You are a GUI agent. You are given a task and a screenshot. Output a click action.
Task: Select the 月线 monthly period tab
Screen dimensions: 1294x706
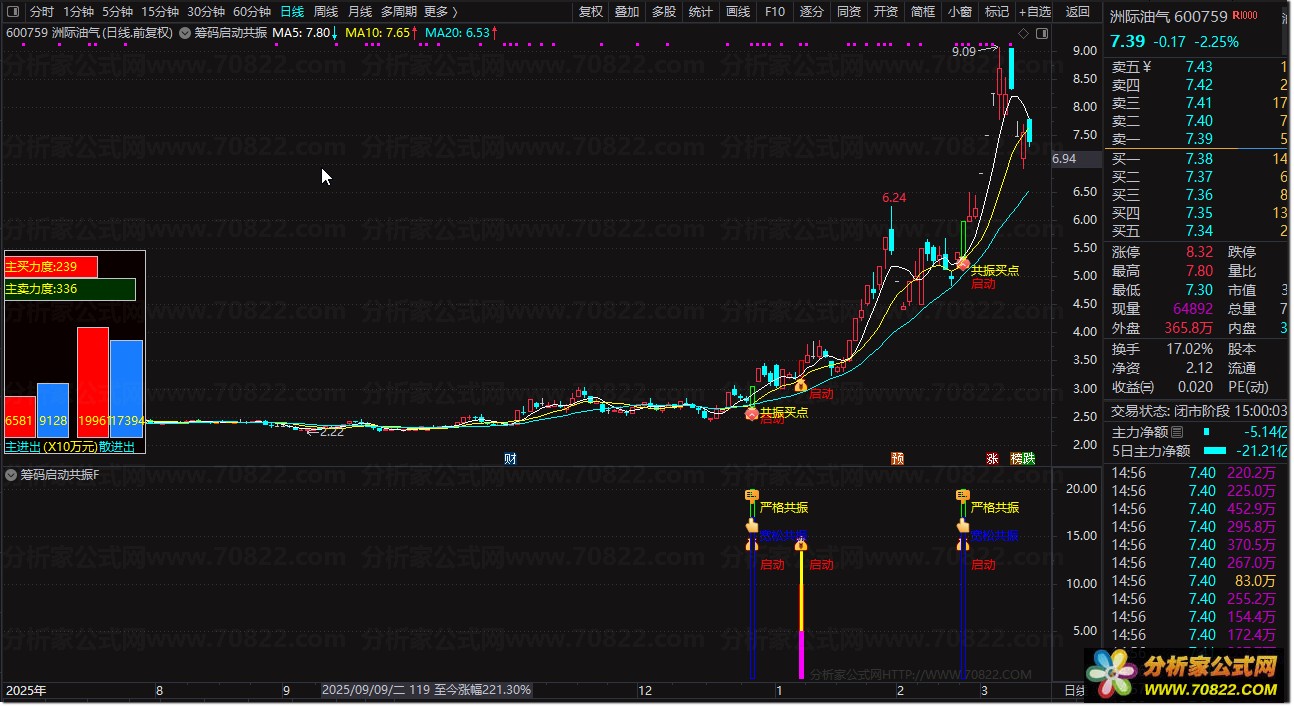click(360, 12)
